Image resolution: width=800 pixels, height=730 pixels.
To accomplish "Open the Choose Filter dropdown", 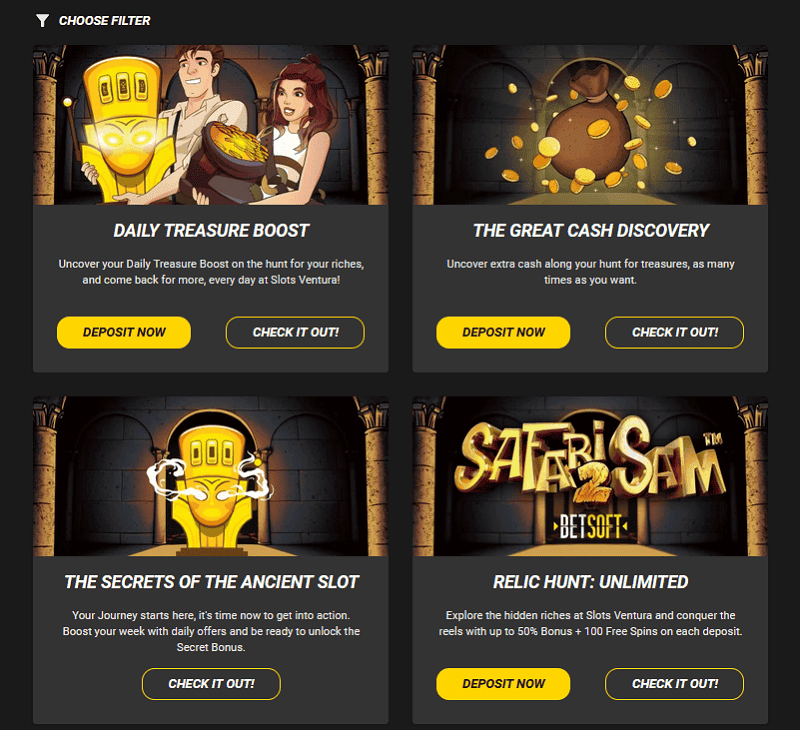I will click(93, 20).
